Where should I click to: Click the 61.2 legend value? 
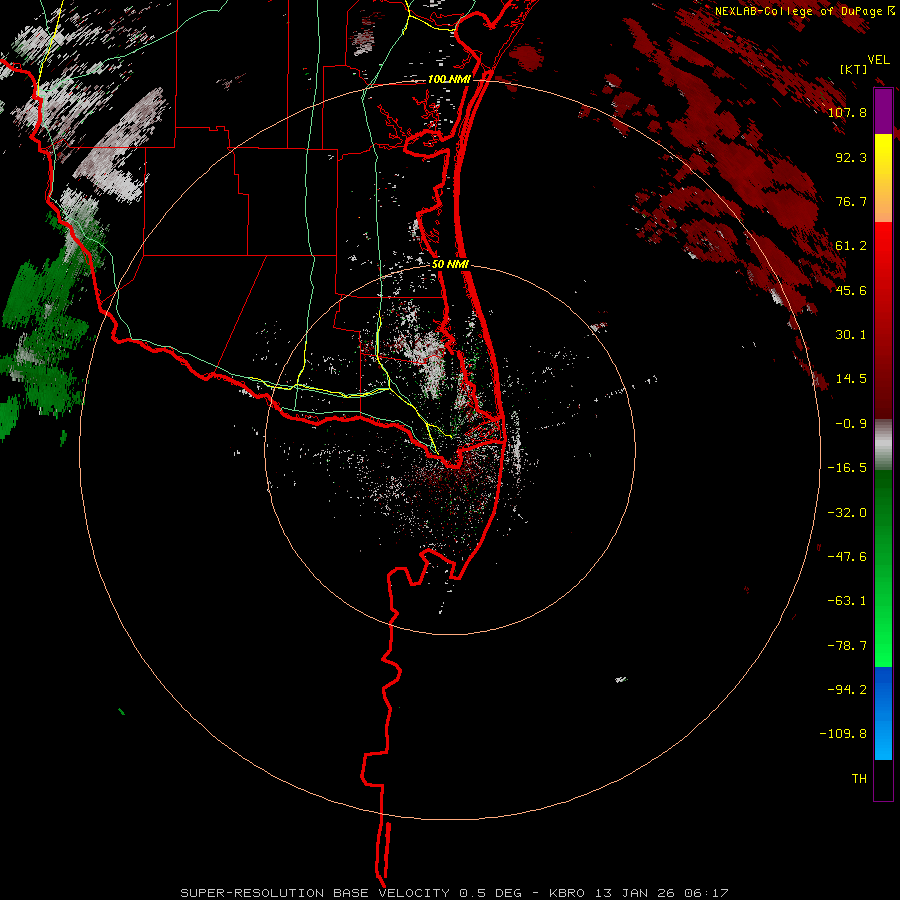coord(851,246)
